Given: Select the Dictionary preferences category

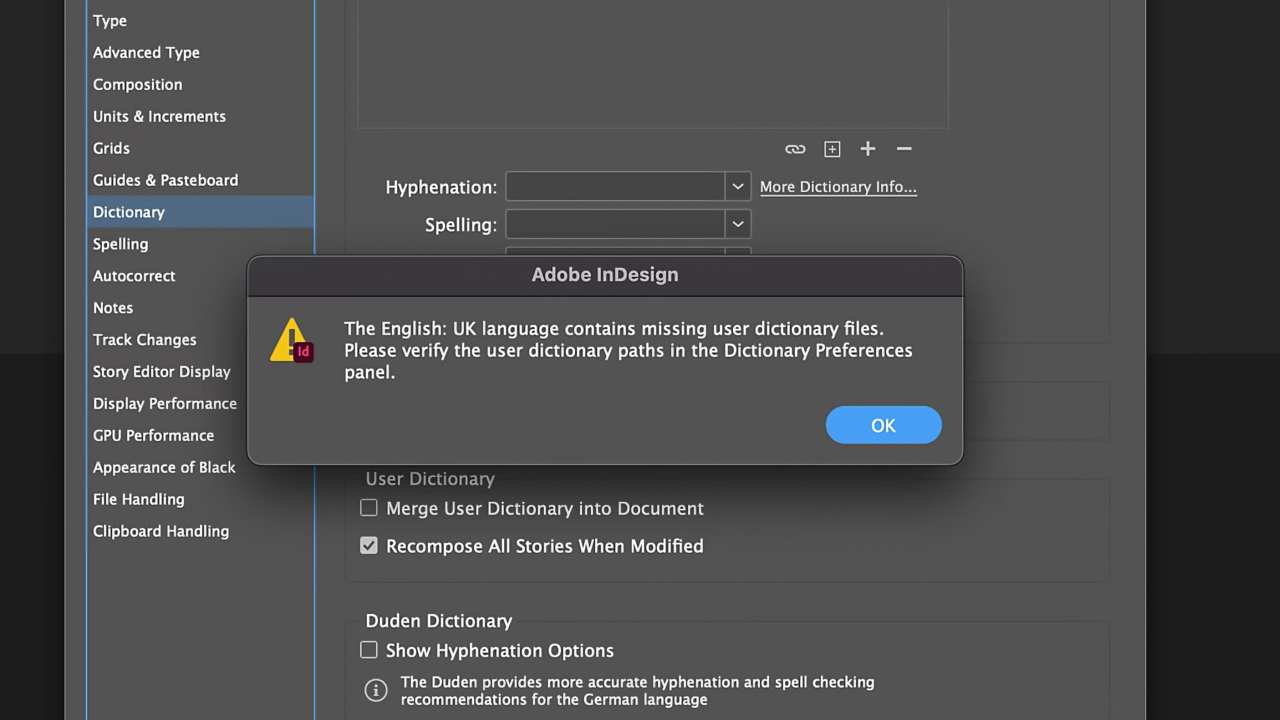Looking at the screenshot, I should [x=200, y=212].
